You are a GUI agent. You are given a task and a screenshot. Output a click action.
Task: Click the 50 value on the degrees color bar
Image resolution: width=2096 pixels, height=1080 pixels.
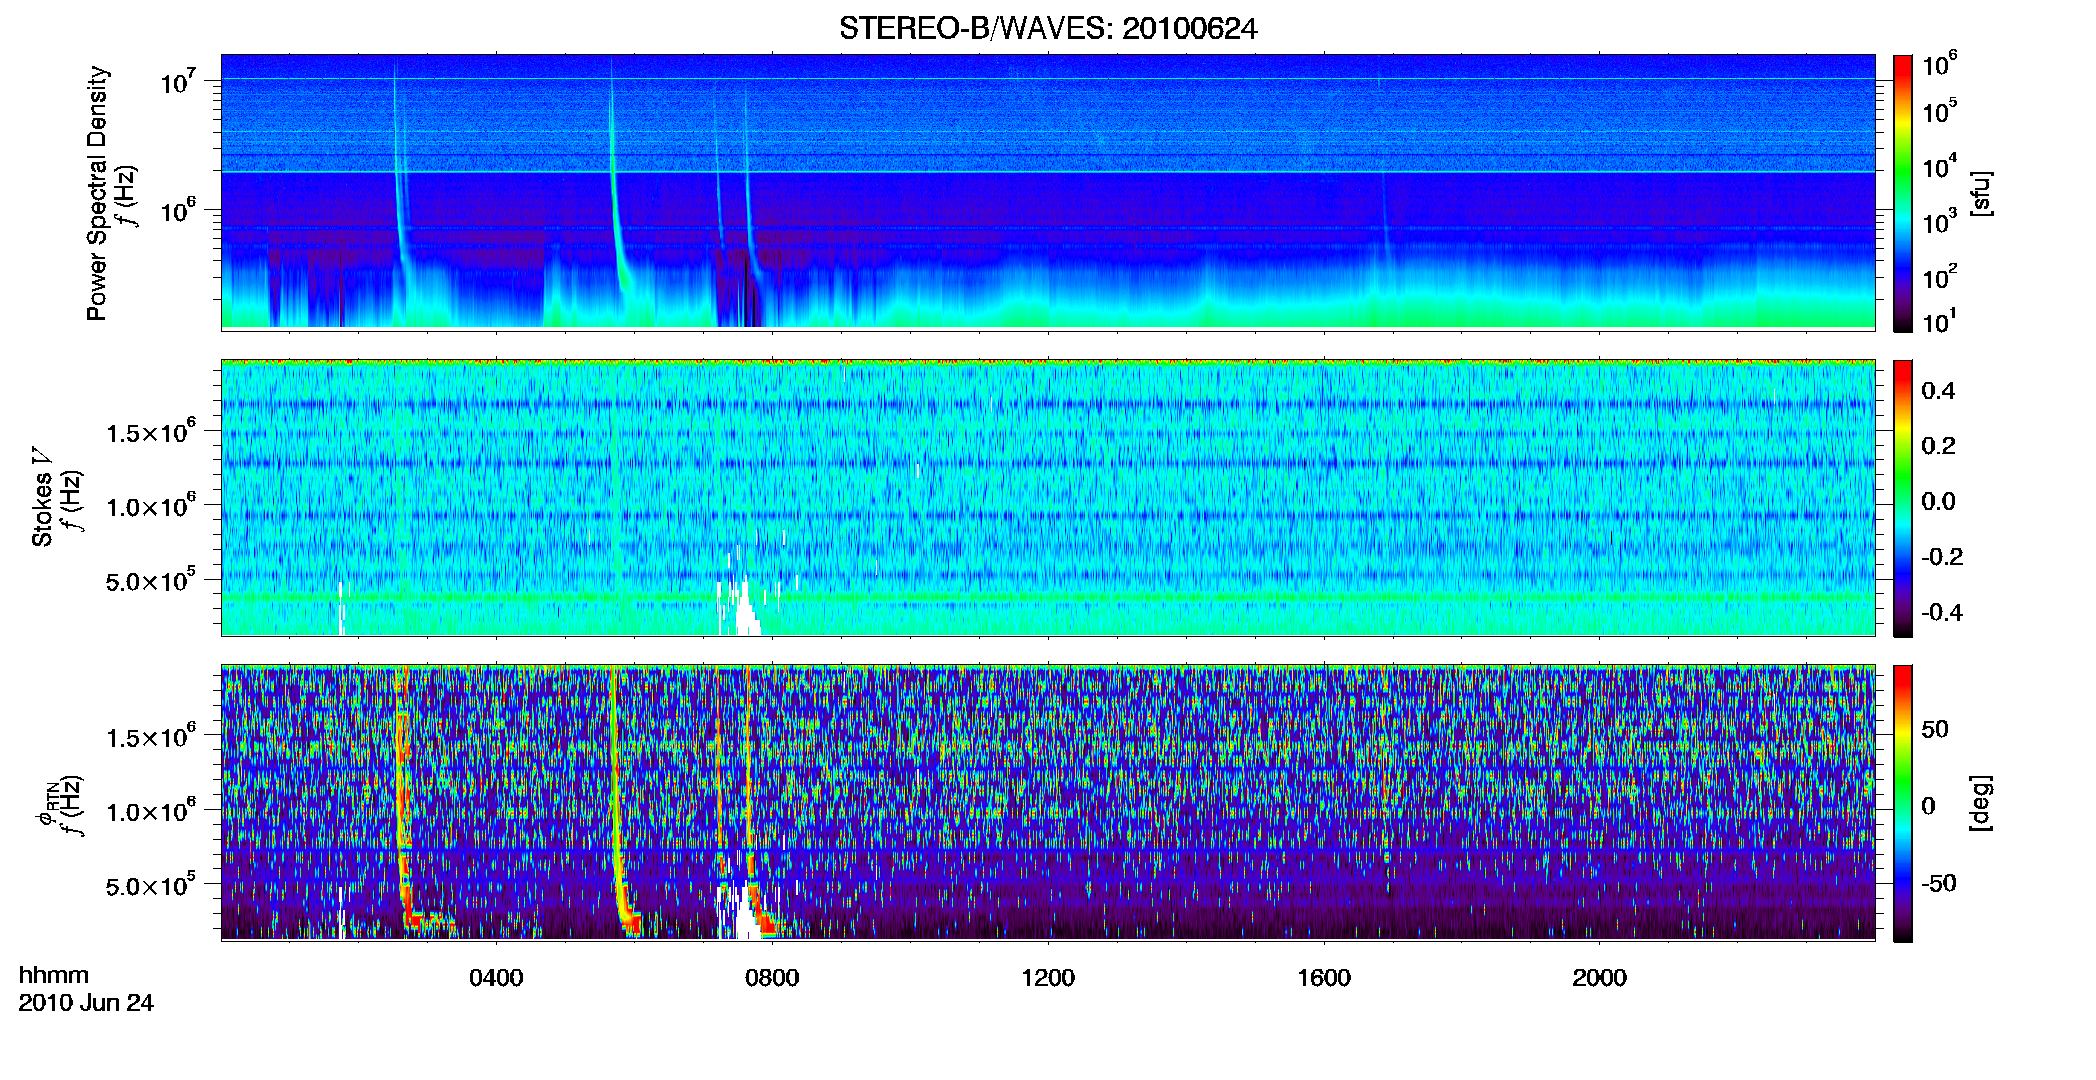click(1935, 729)
